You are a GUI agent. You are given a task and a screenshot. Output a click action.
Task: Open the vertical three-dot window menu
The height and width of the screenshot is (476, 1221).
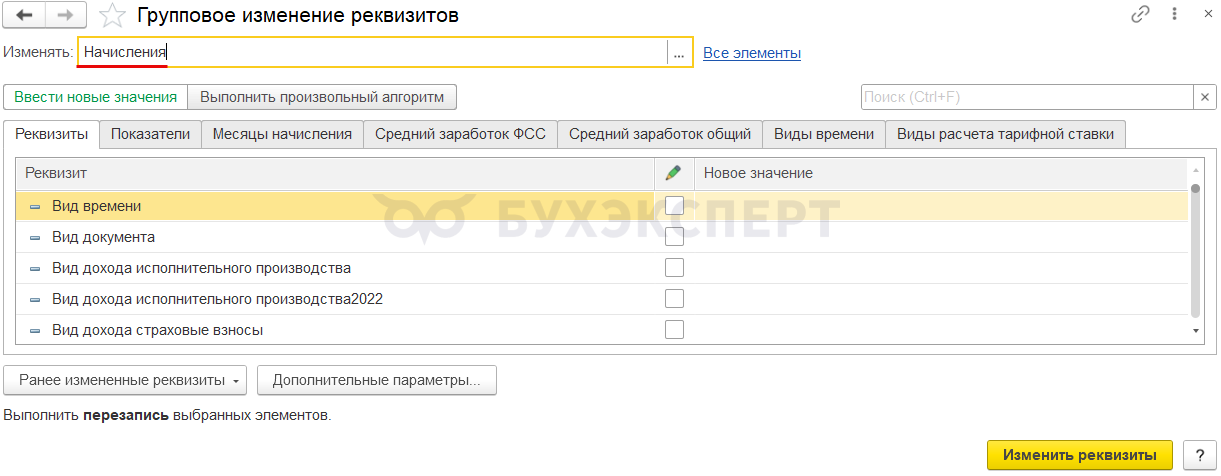click(x=1171, y=15)
